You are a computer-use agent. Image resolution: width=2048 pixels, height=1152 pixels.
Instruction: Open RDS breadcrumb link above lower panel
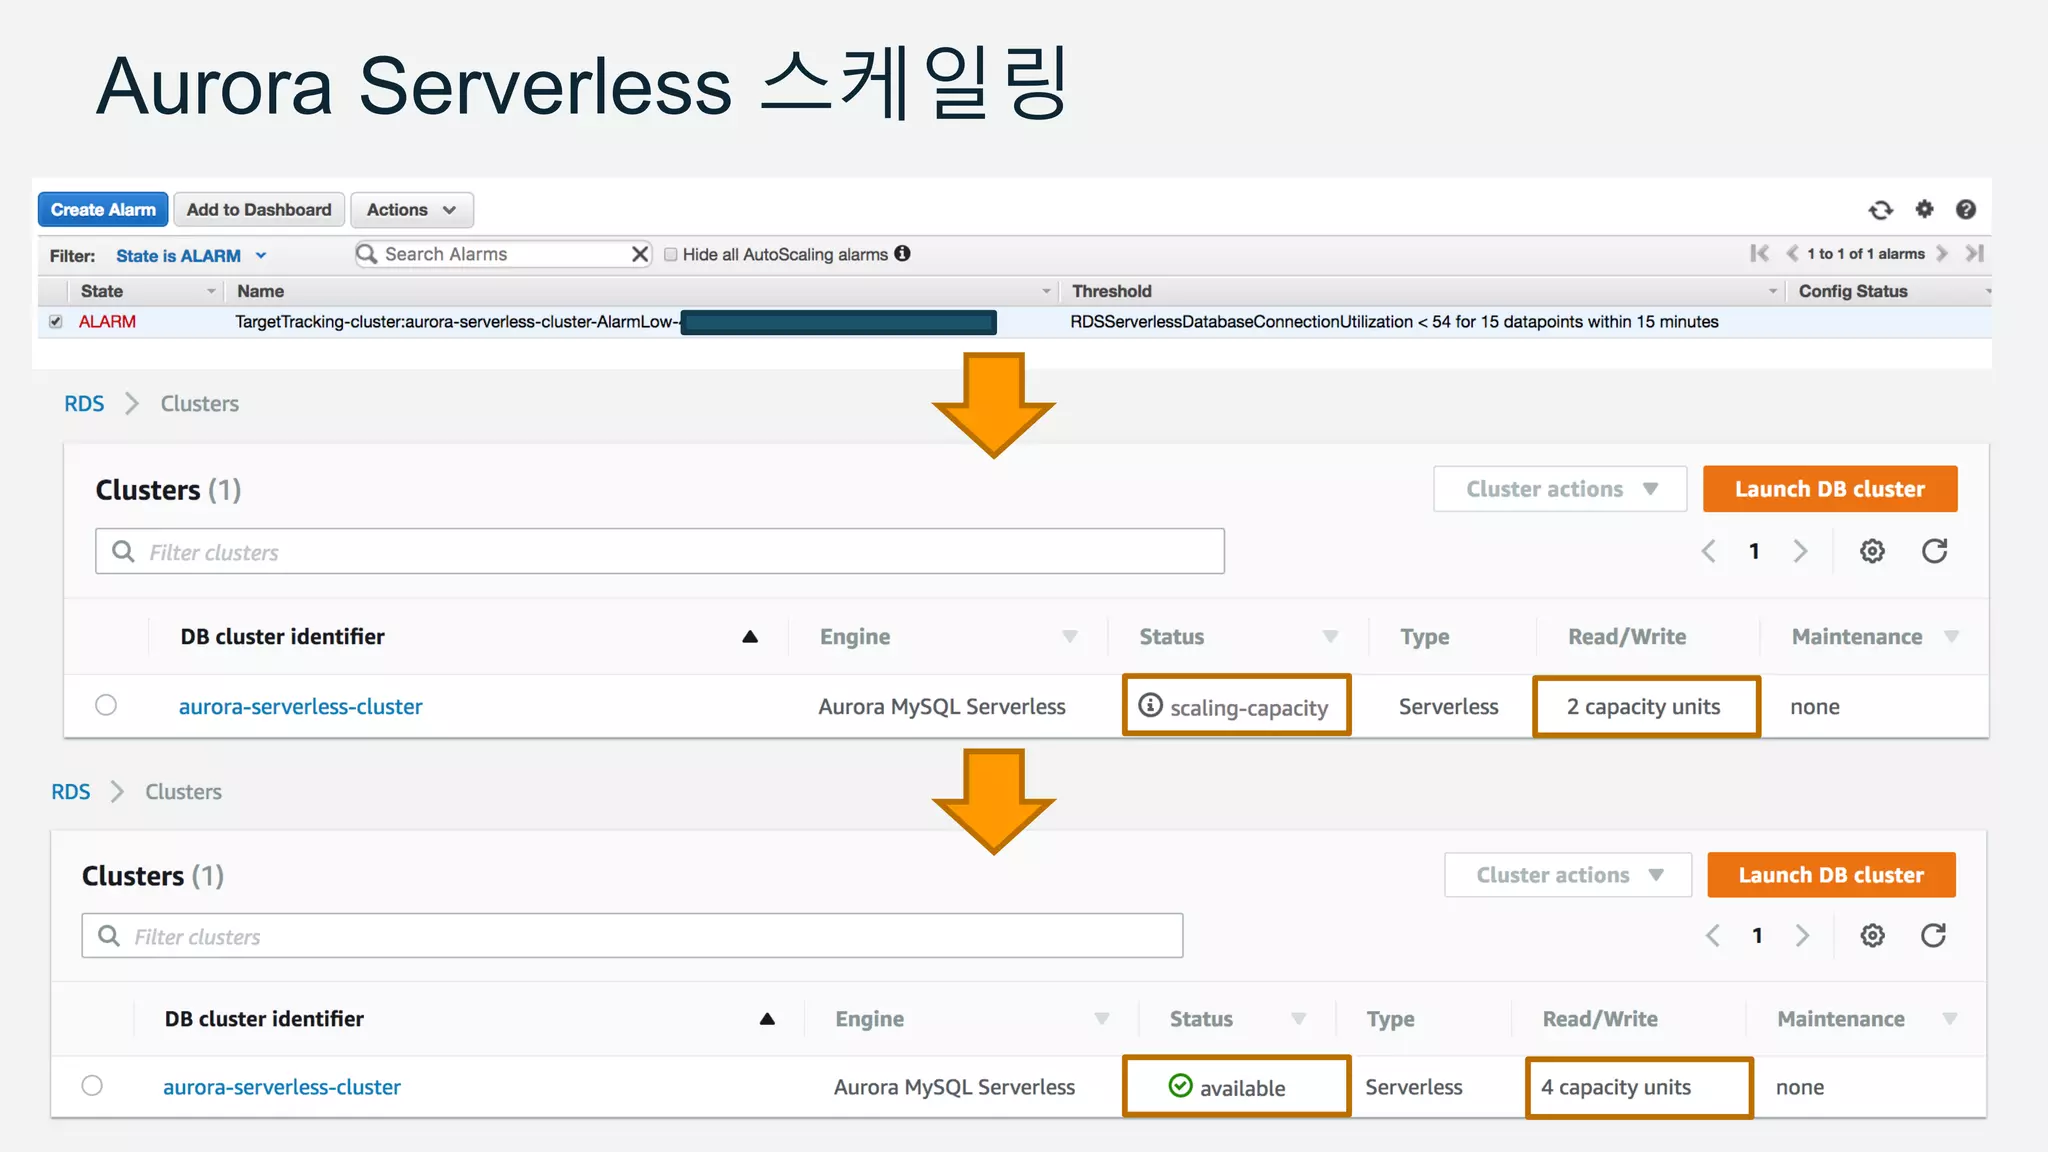[71, 791]
